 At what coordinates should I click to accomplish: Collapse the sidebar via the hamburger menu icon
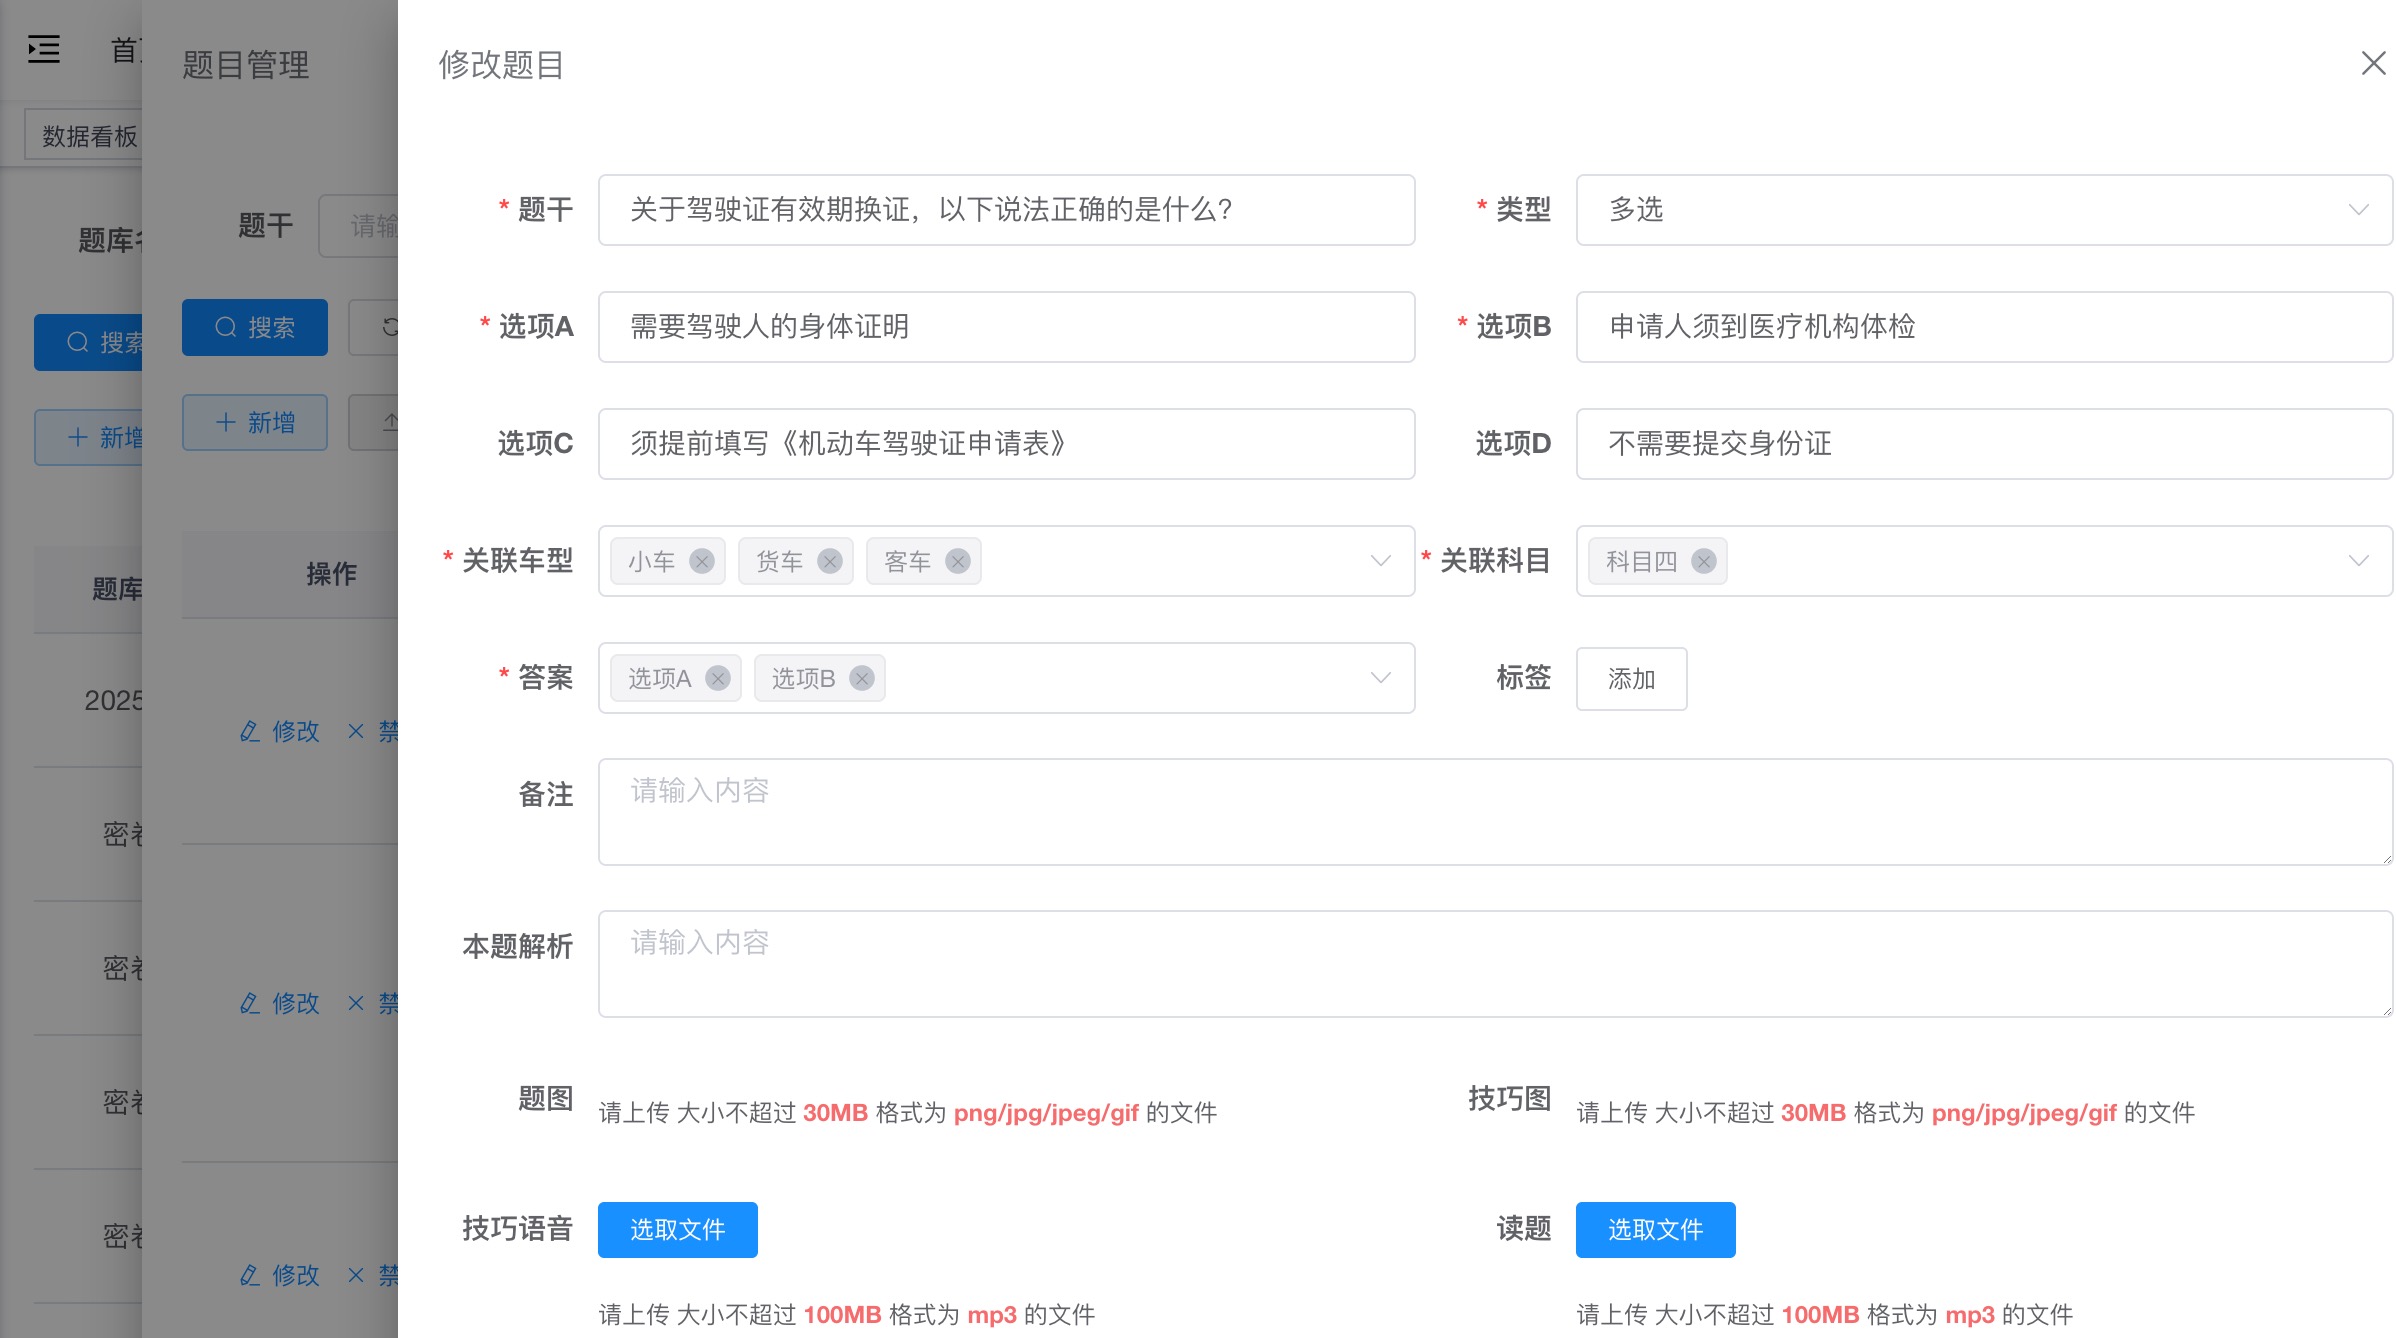[44, 49]
